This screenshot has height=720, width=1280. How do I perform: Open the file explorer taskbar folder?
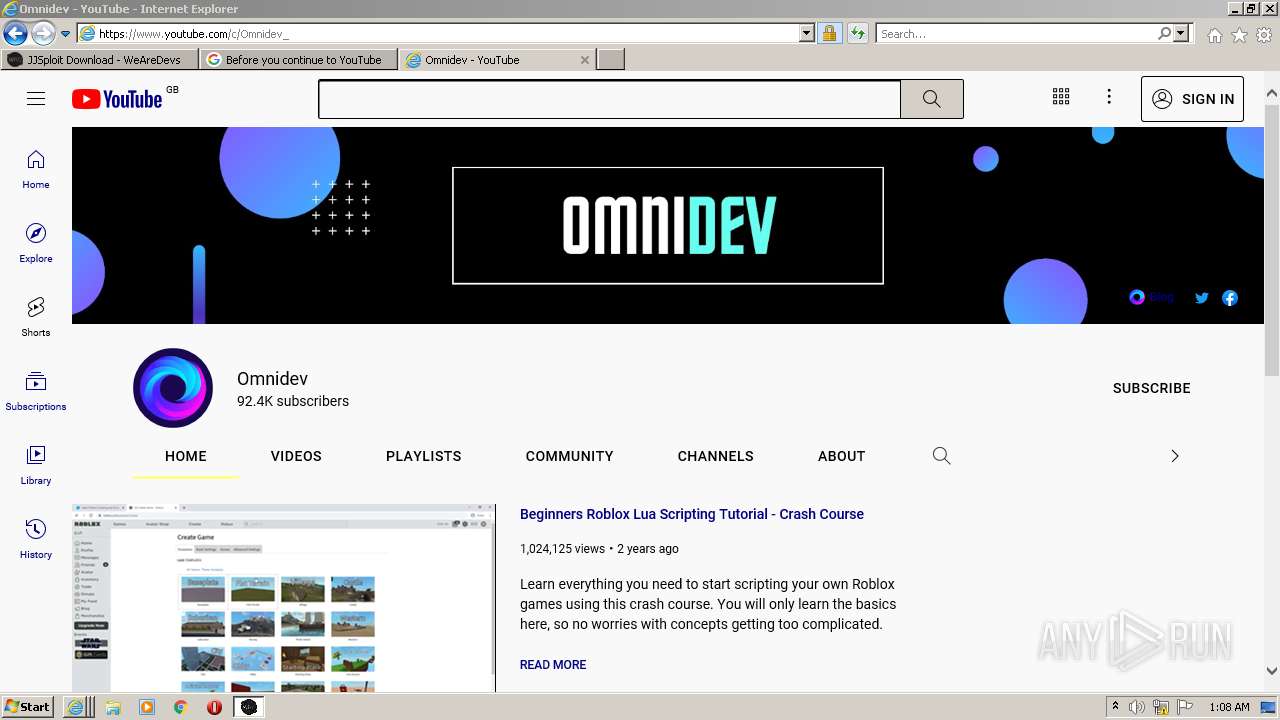(x=113, y=707)
